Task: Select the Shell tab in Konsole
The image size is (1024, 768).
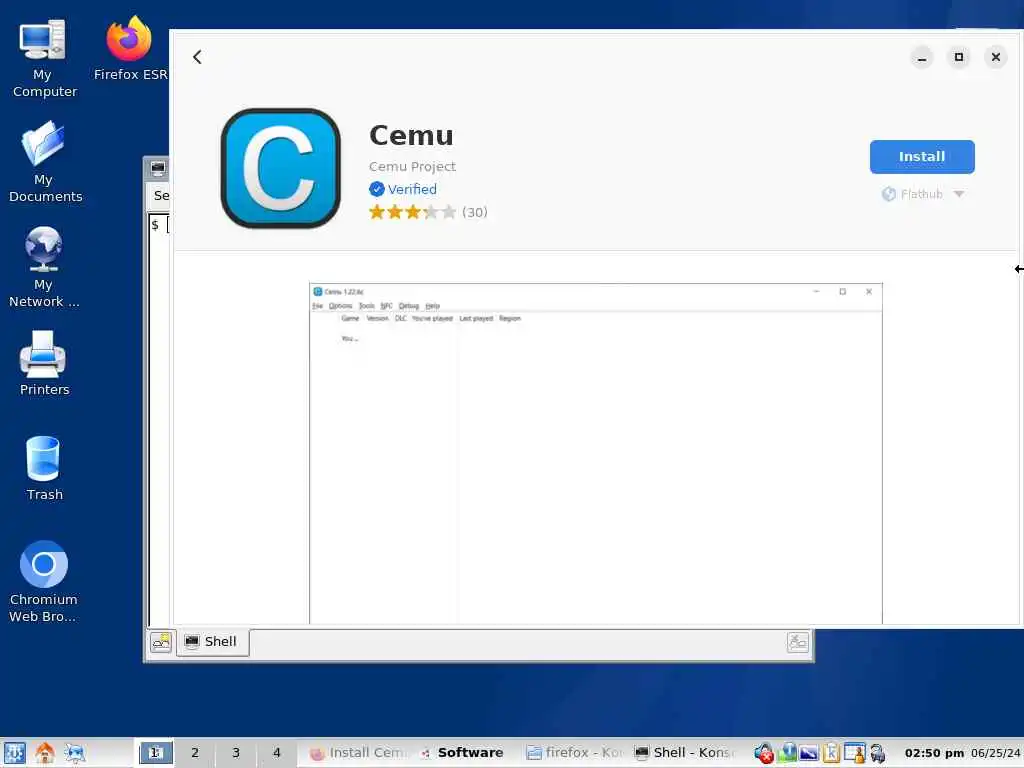Action: click(x=212, y=642)
